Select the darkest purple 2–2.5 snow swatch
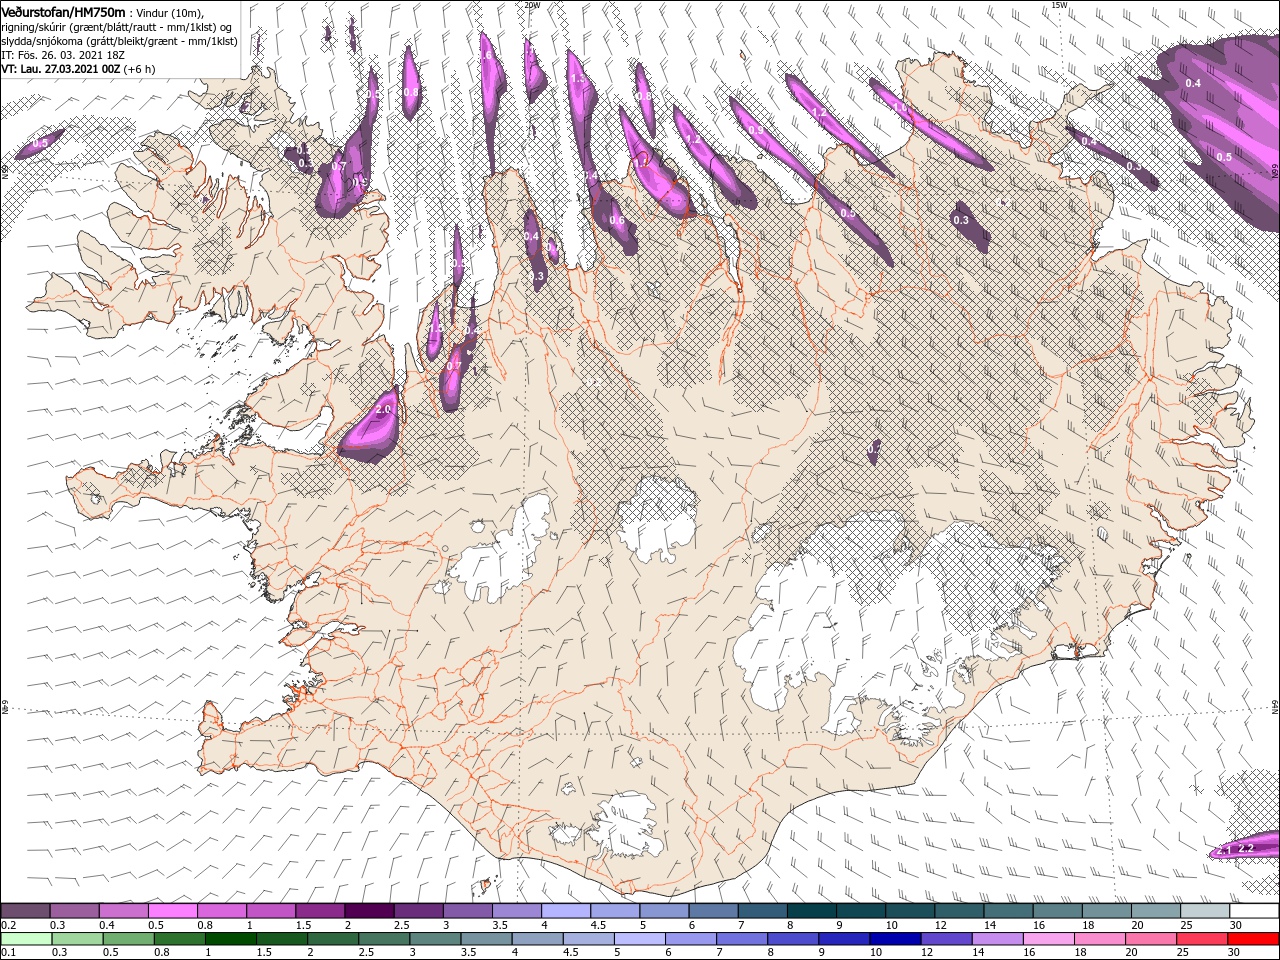 (x=369, y=911)
